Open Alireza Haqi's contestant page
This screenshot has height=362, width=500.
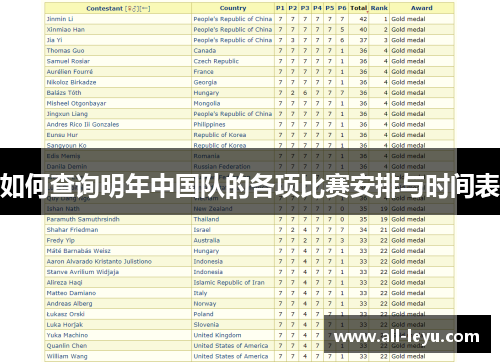(x=64, y=283)
